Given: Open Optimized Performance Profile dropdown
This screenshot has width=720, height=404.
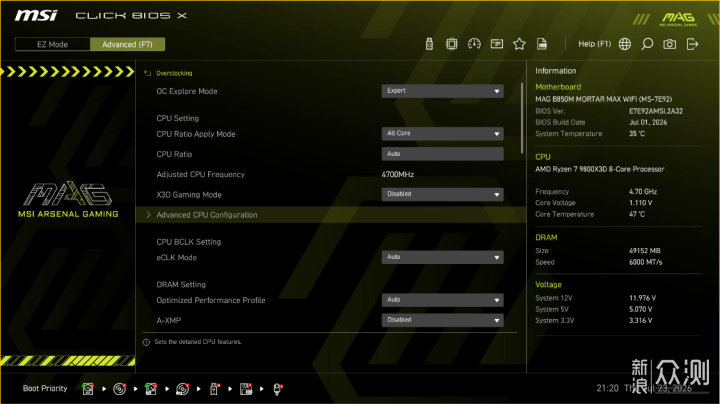Looking at the screenshot, I should (442, 300).
